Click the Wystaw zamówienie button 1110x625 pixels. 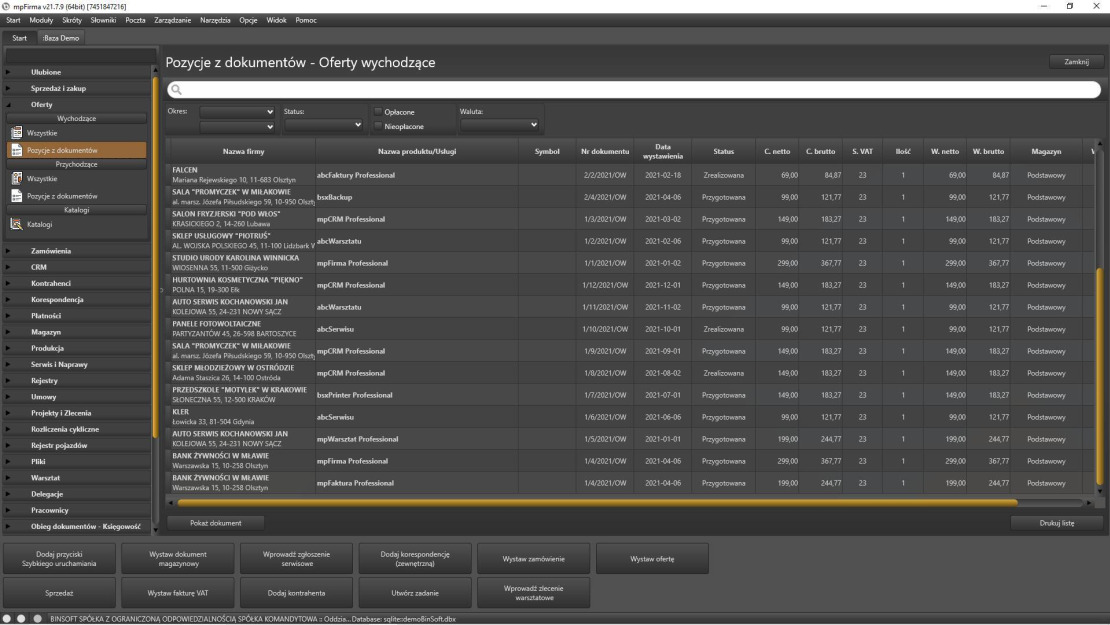(534, 559)
